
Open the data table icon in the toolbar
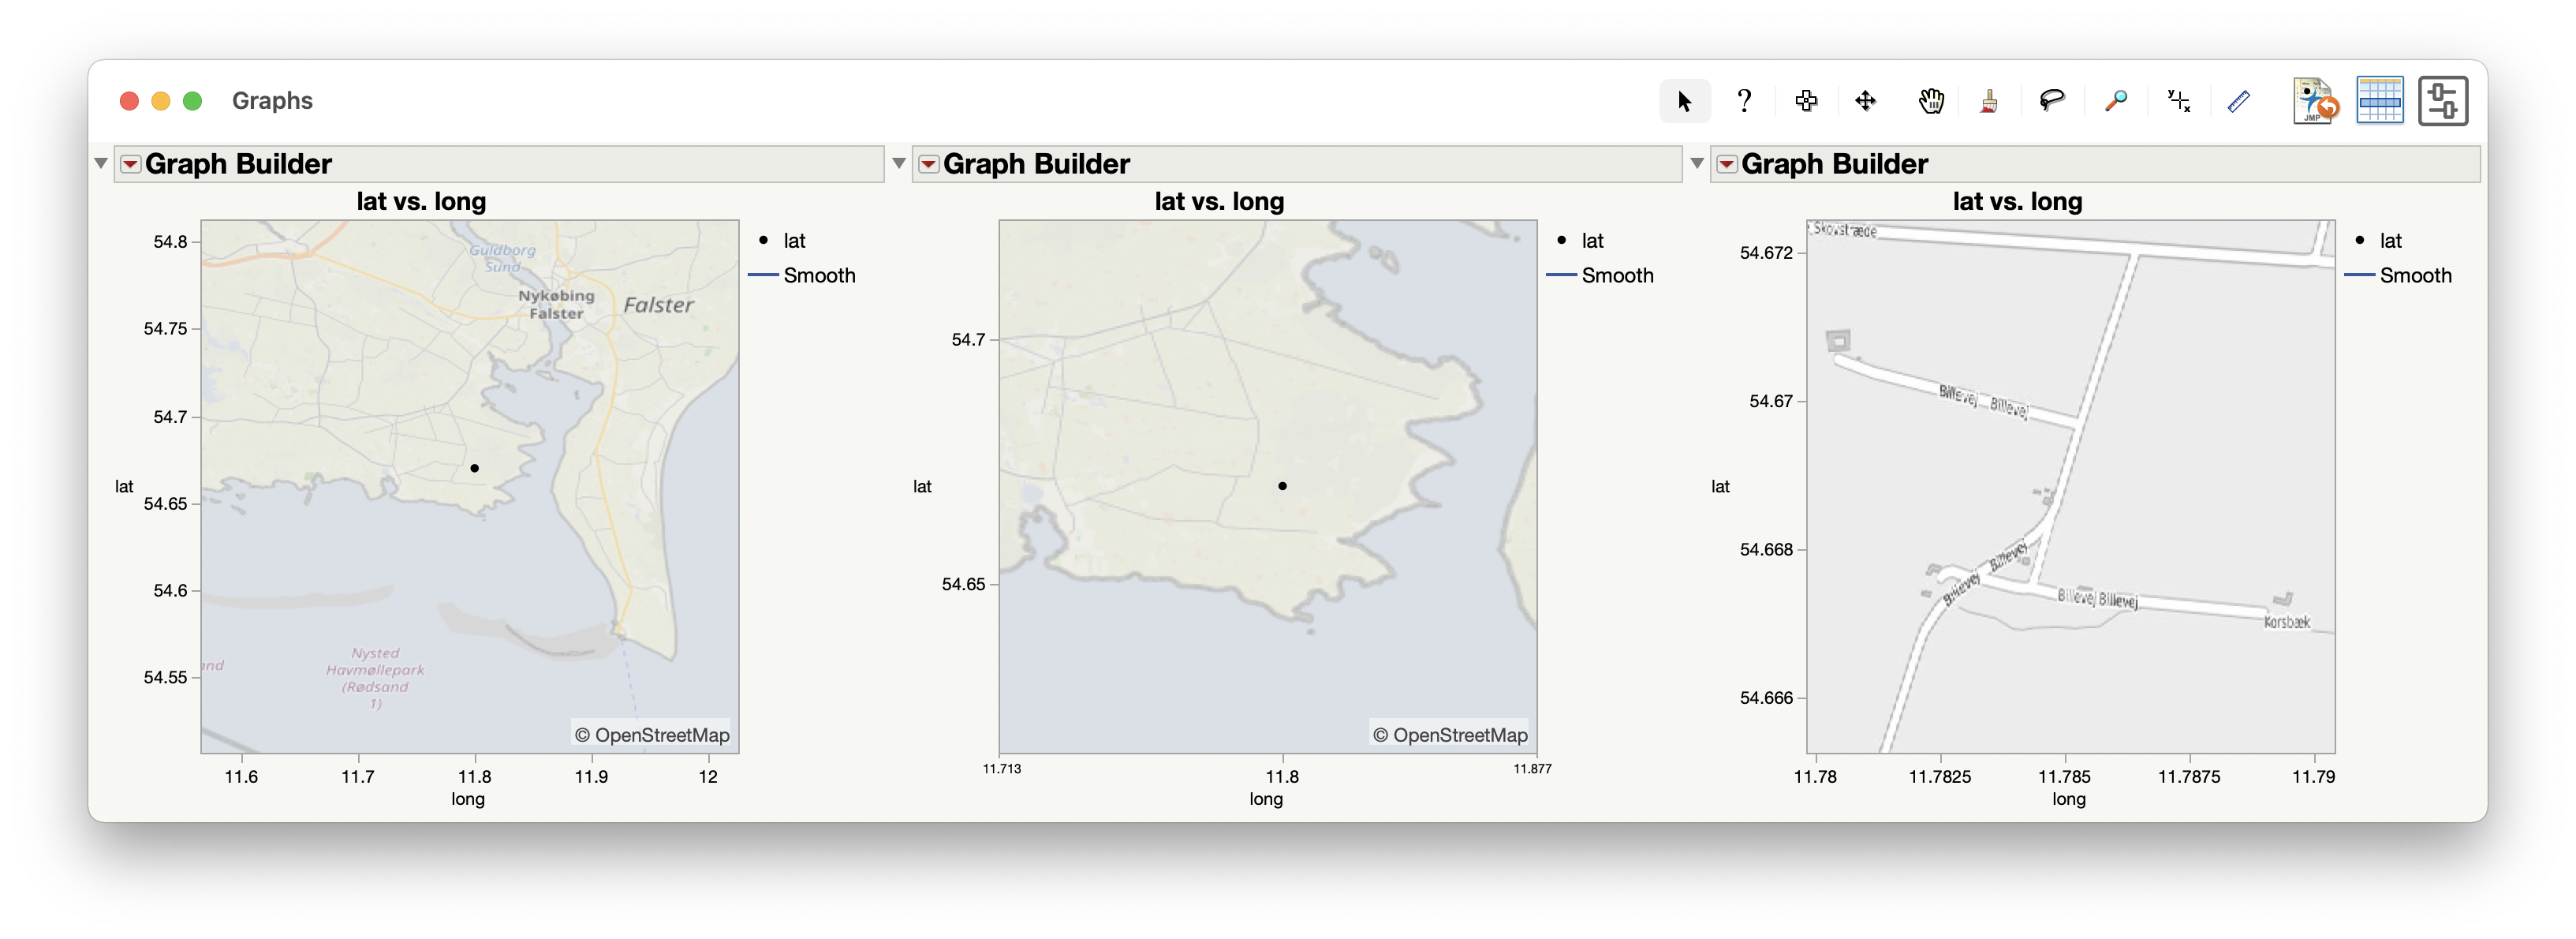tap(2381, 100)
